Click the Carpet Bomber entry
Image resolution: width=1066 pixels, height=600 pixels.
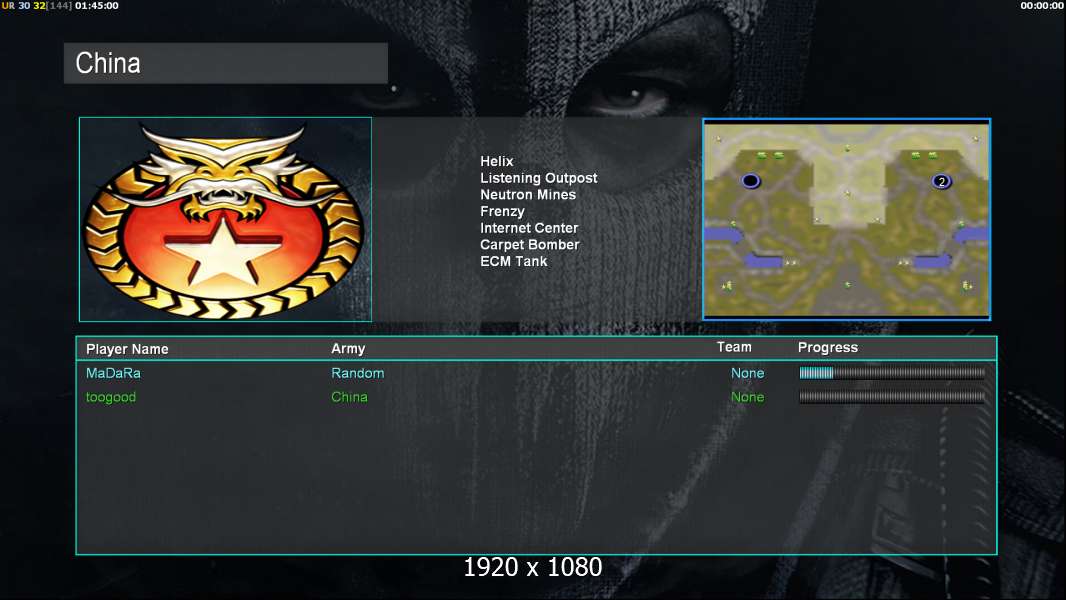coord(530,245)
